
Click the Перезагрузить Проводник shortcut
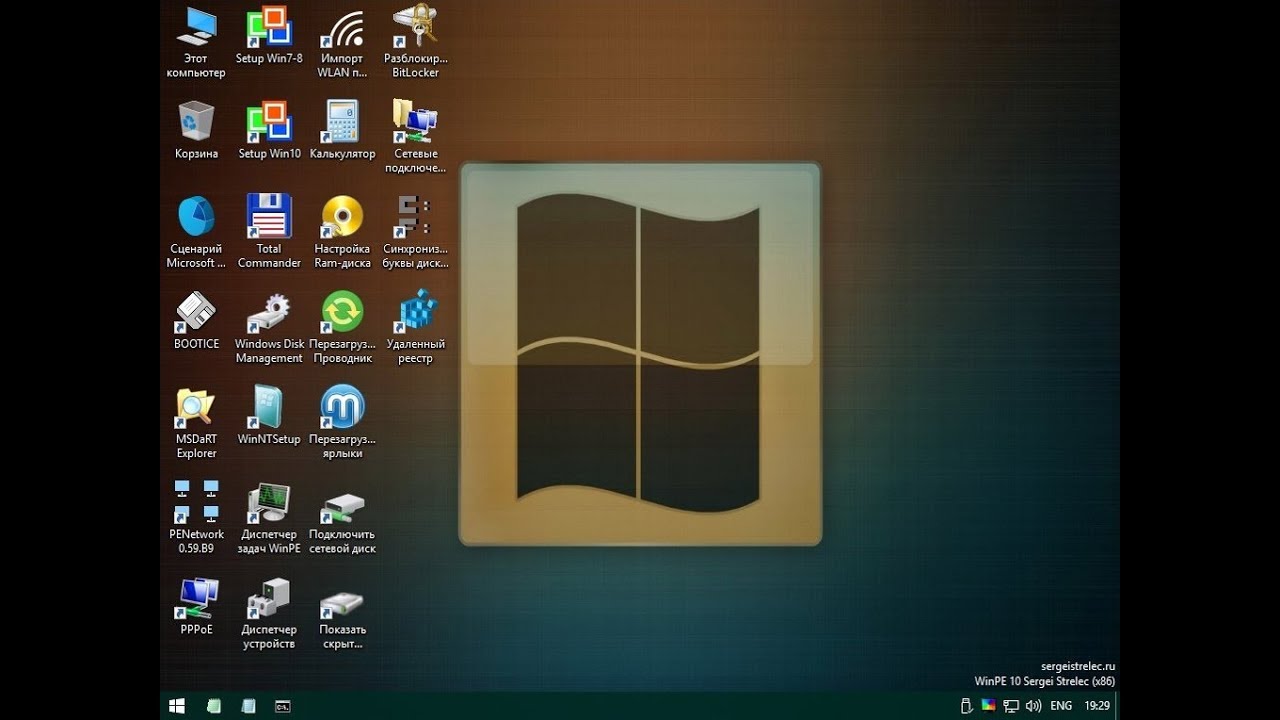point(342,327)
